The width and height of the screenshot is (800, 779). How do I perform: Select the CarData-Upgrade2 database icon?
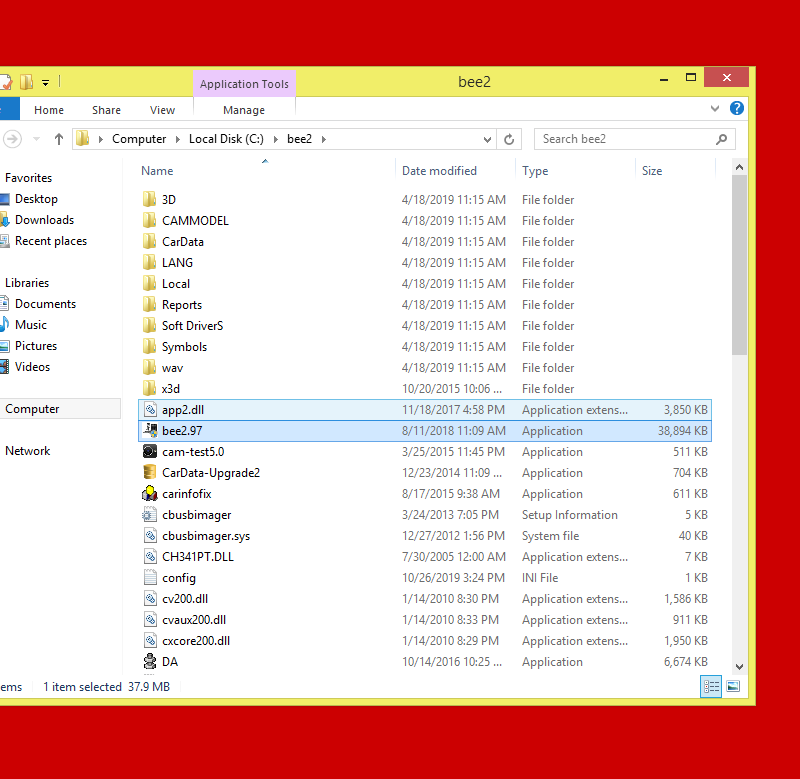pos(150,473)
